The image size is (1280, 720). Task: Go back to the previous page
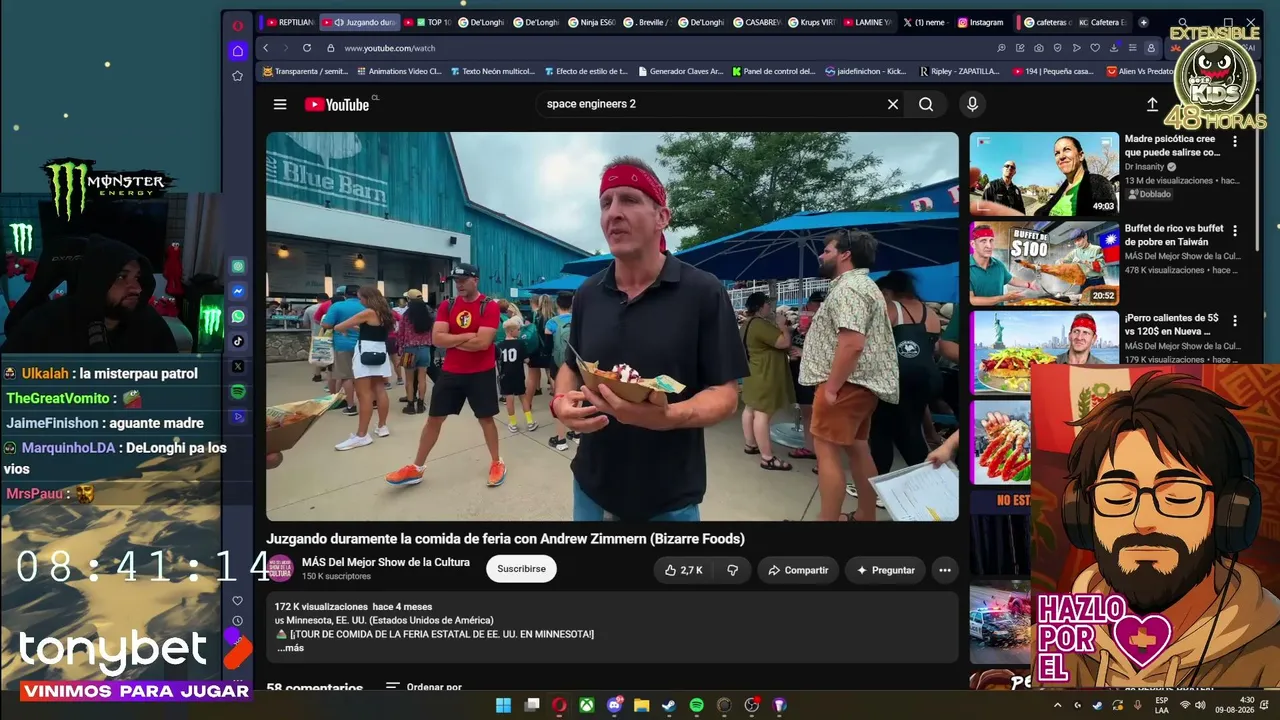265,48
